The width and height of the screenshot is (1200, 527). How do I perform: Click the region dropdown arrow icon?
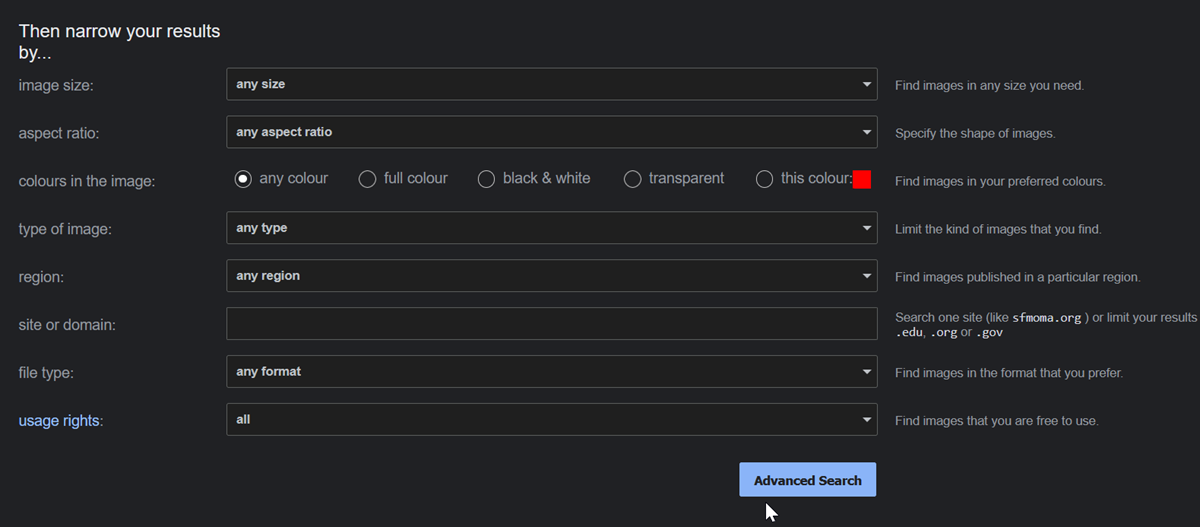point(867,276)
